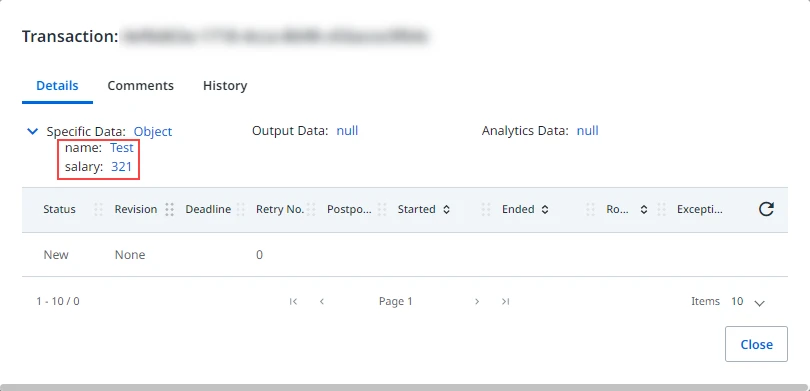The width and height of the screenshot is (810, 391).
Task: Select the salary value 321
Action: pyautogui.click(x=121, y=167)
